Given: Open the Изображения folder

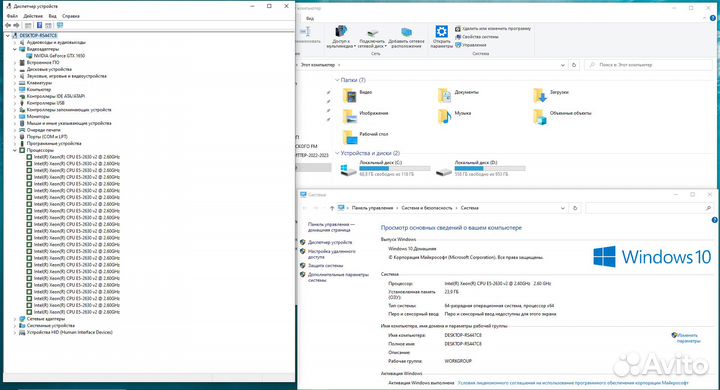Looking at the screenshot, I should coord(366,117).
